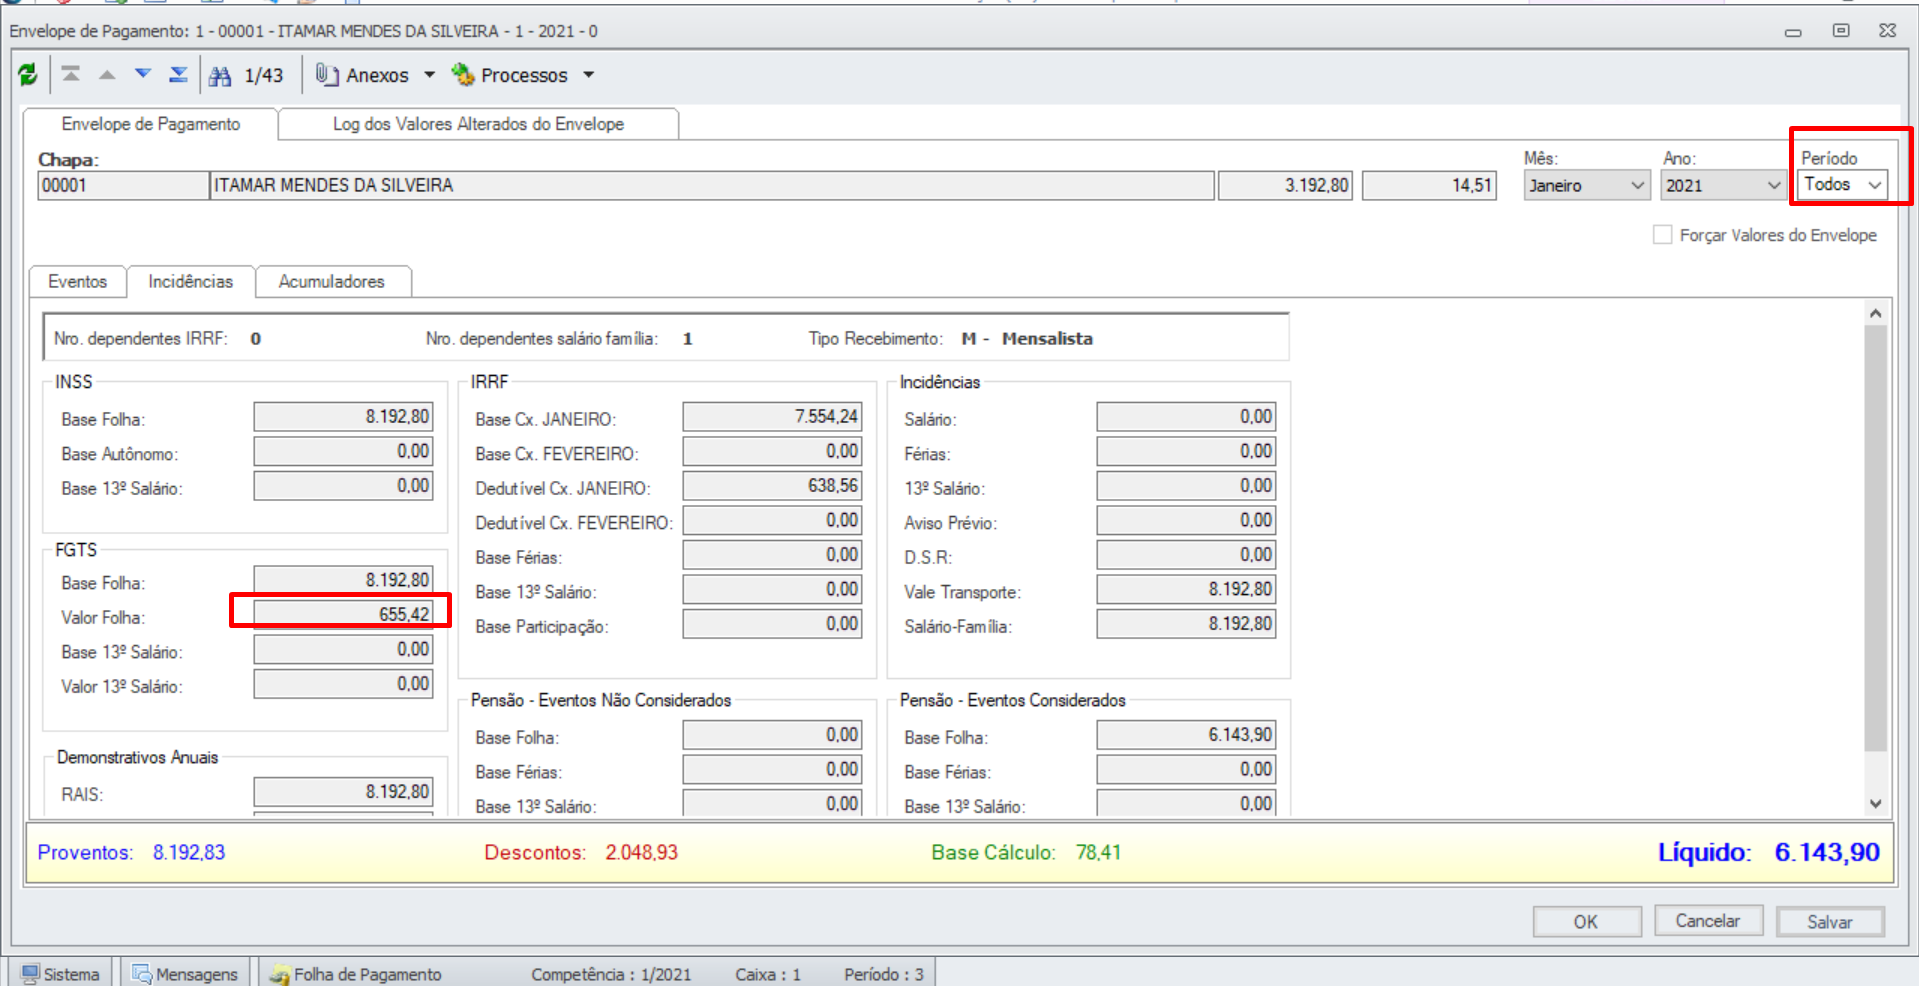Open Sistema in status bar

(x=61, y=974)
